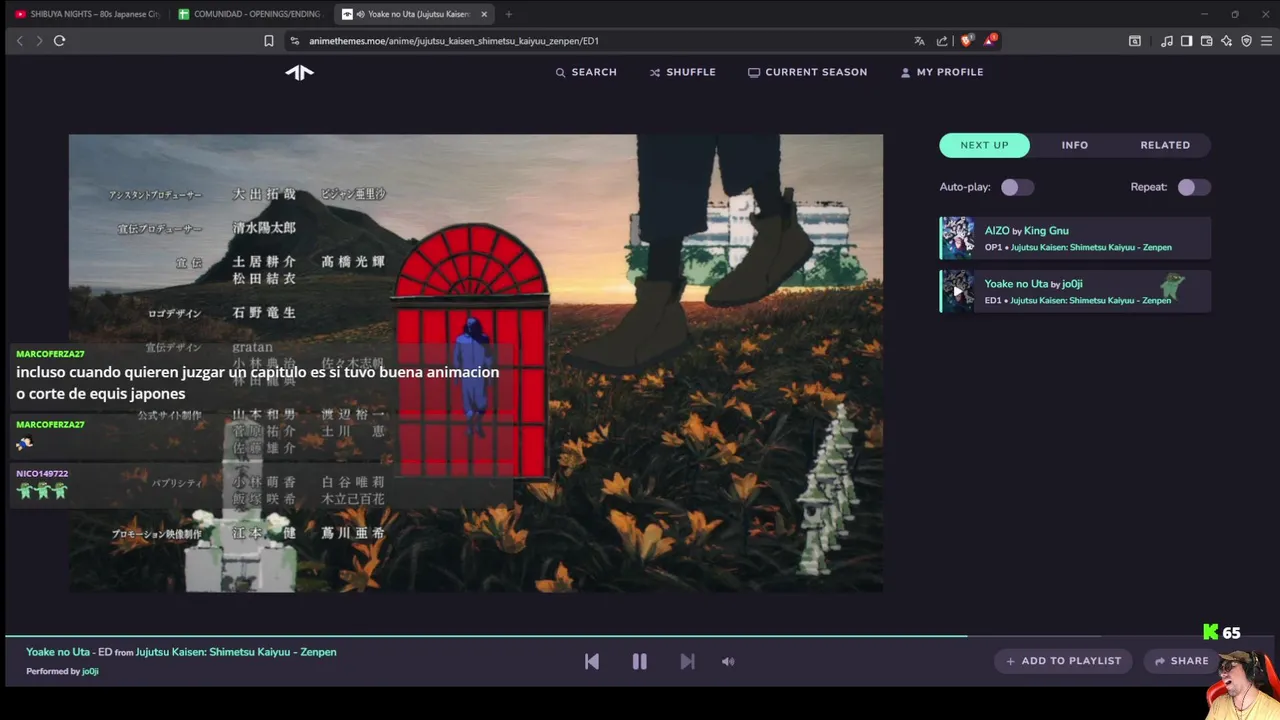Image resolution: width=1280 pixels, height=720 pixels.
Task: Switch to the INFO tab
Action: tap(1075, 145)
